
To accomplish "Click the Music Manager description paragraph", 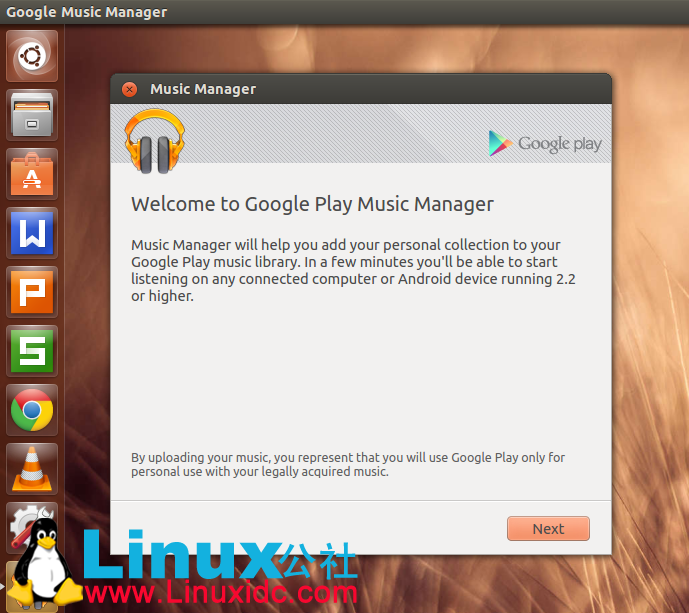I will pos(354,270).
